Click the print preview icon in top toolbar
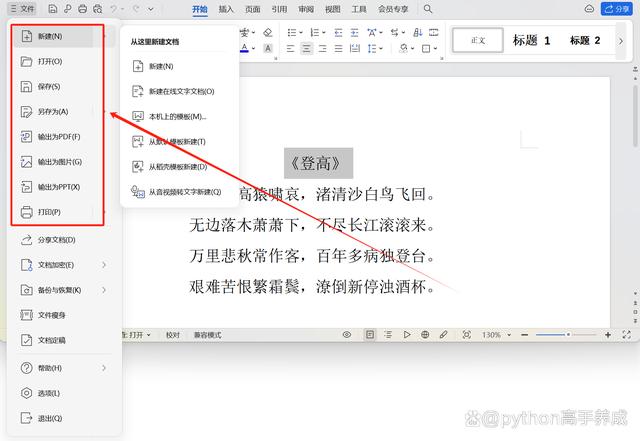640x441 pixels. (x=98, y=9)
